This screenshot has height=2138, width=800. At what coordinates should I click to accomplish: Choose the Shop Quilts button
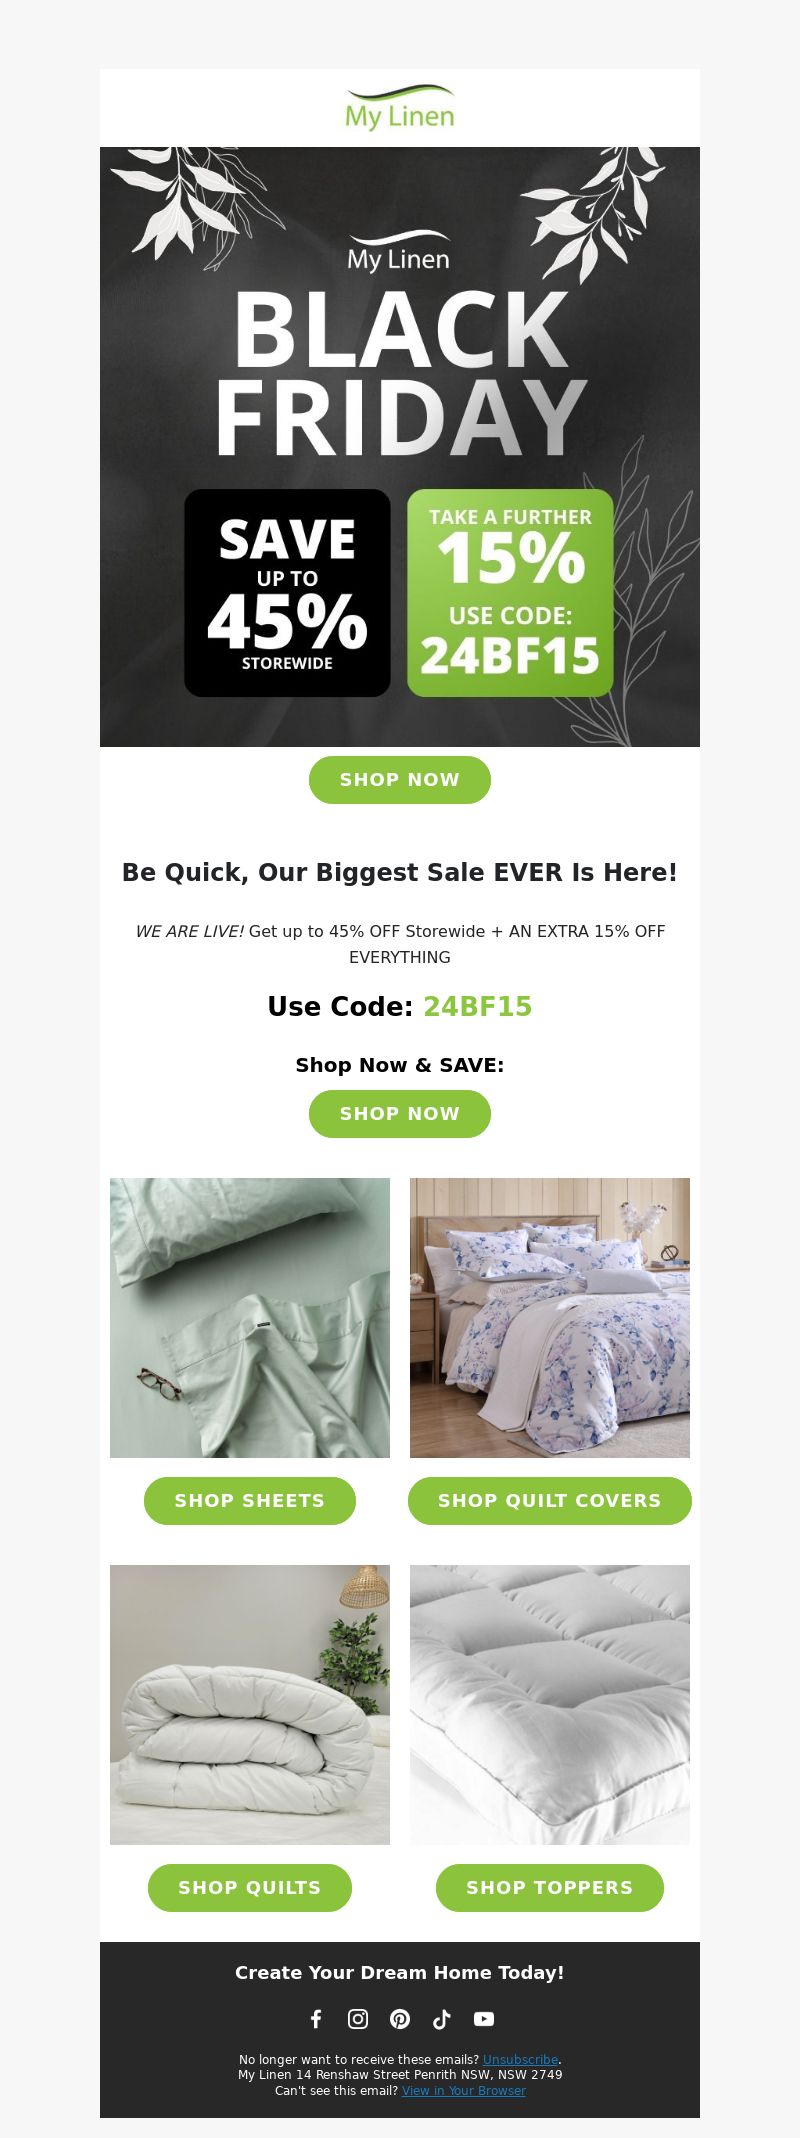click(x=250, y=1888)
